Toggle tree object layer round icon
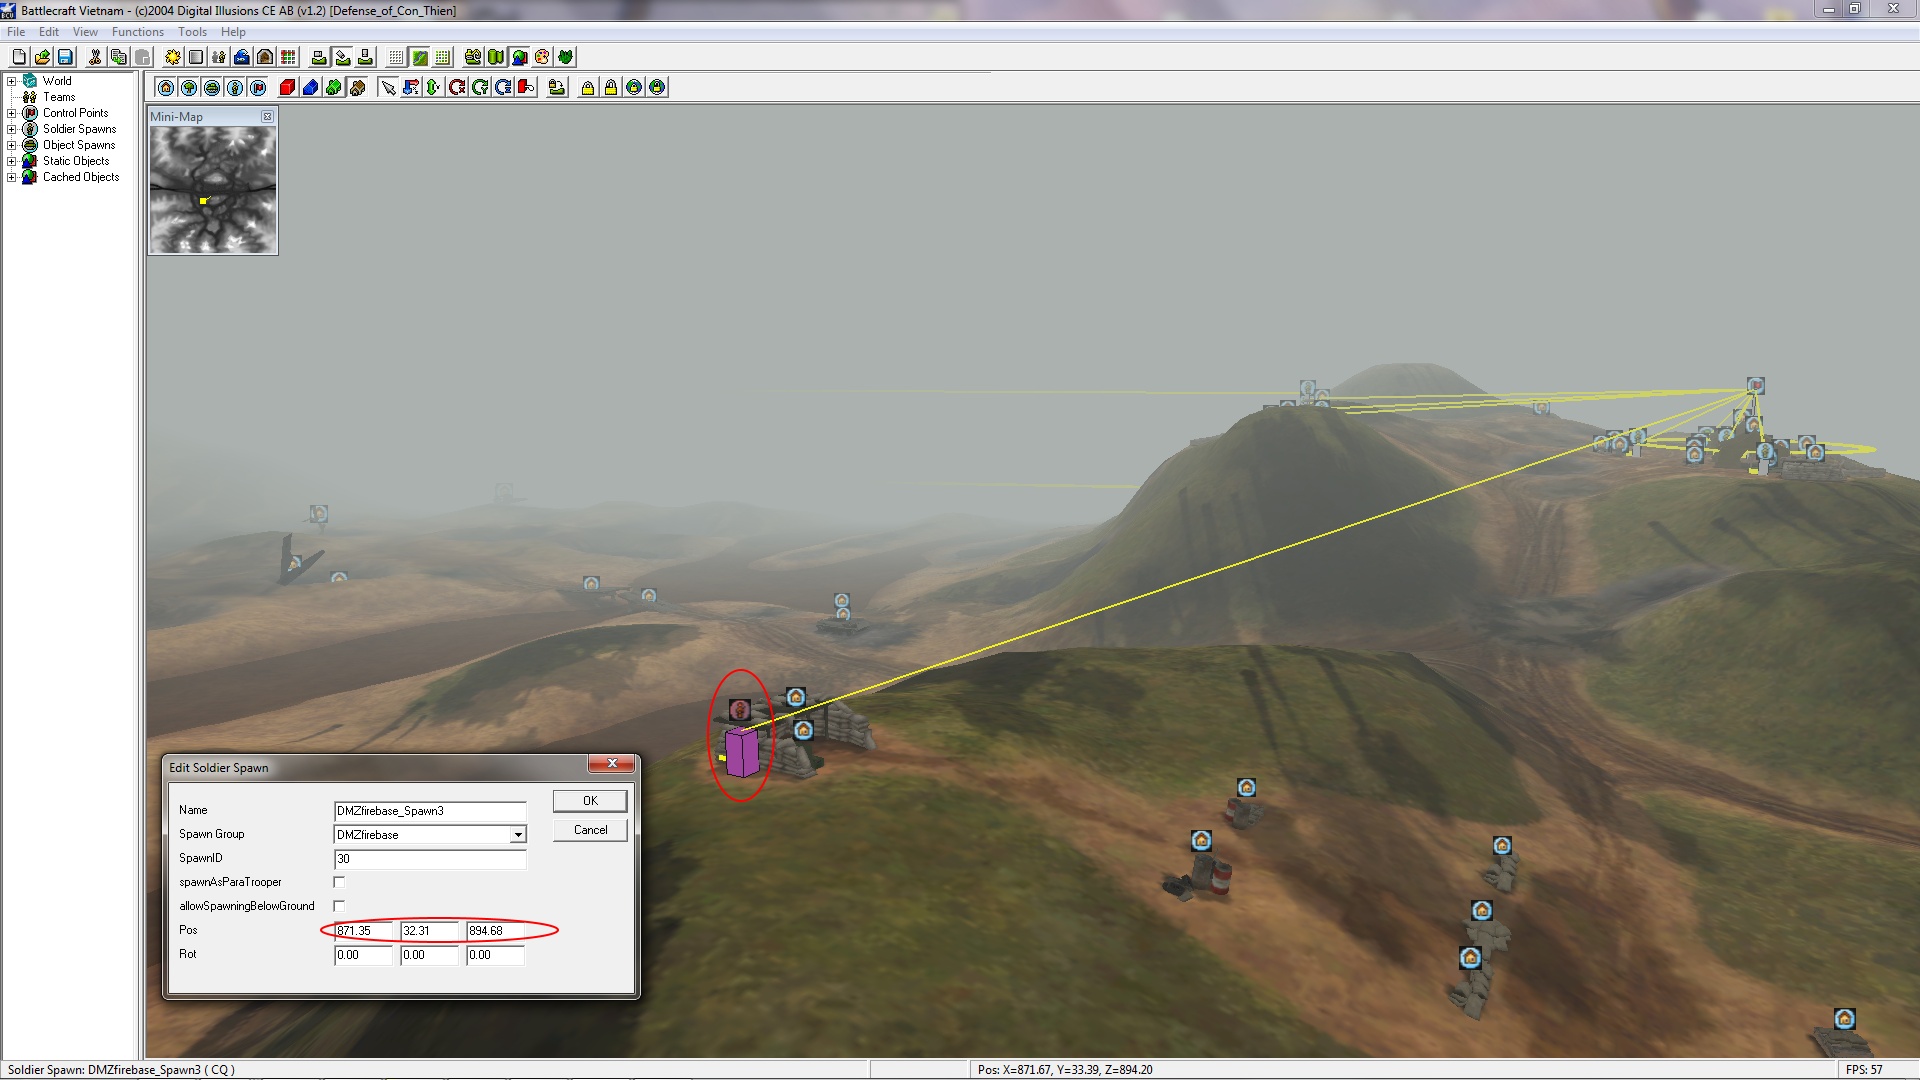Screen dimensions: 1920x1080 (189, 87)
